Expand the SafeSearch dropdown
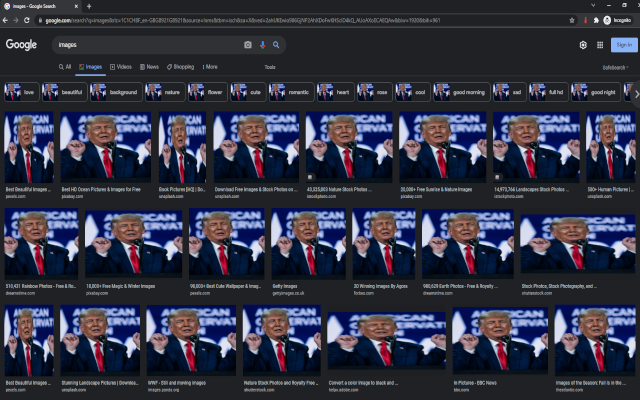Viewport: 640px width, 400px height. click(616, 68)
